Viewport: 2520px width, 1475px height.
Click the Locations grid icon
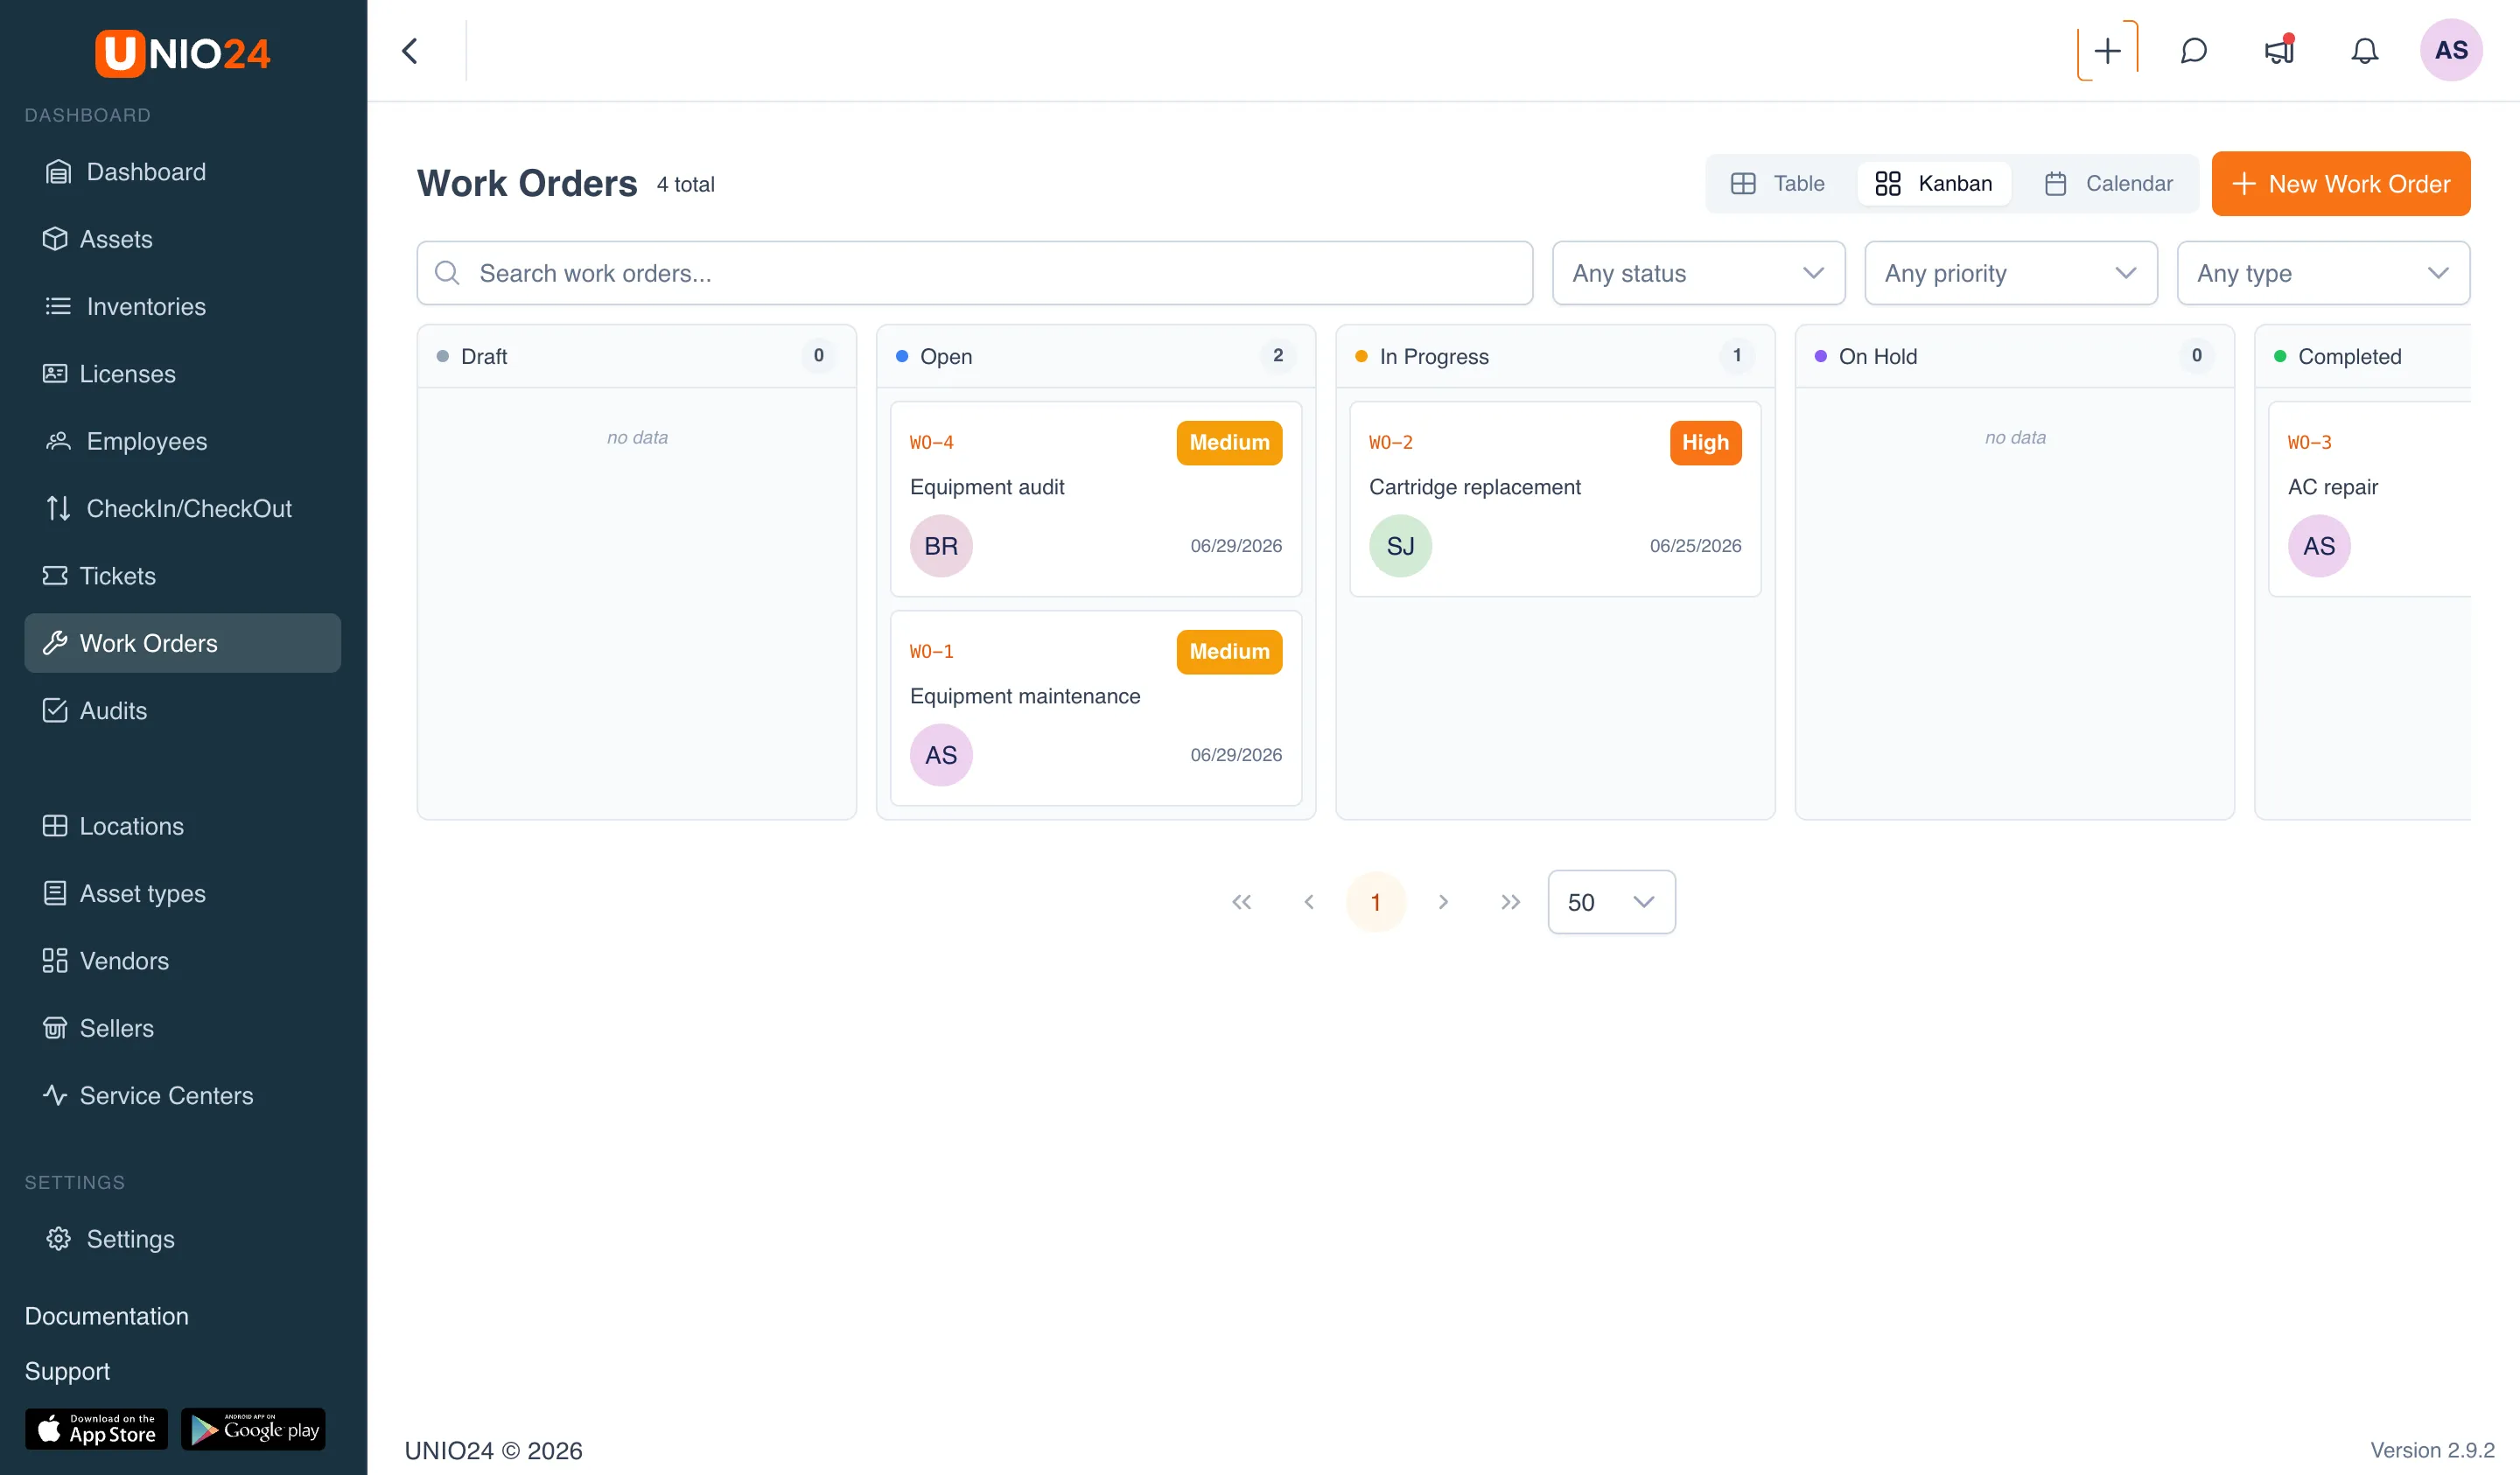coord(55,826)
